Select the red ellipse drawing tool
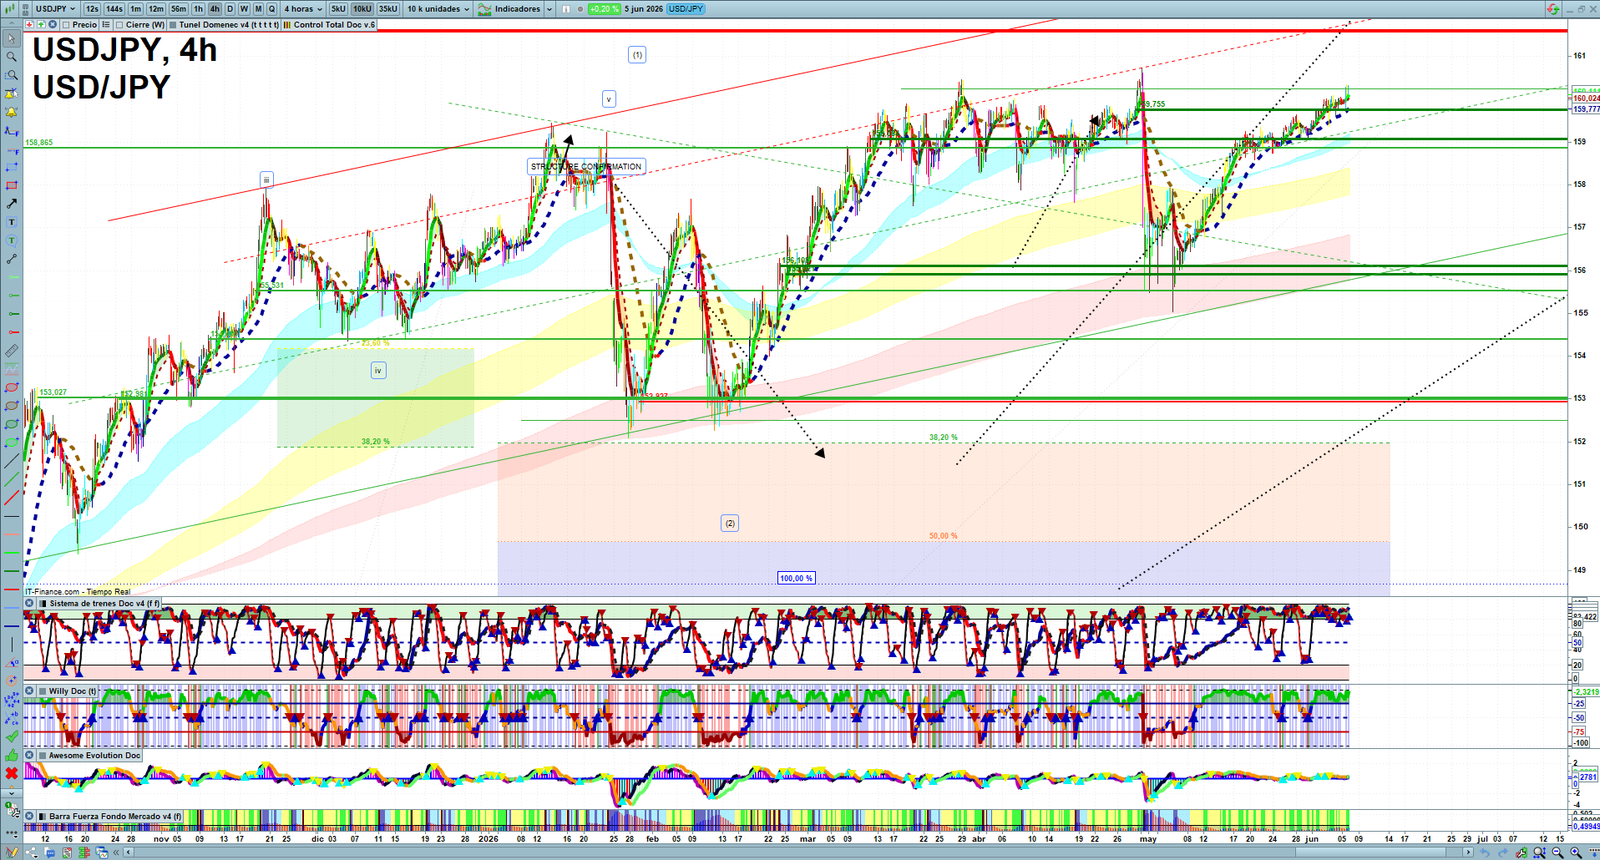The width and height of the screenshot is (1600, 860). 11,387
